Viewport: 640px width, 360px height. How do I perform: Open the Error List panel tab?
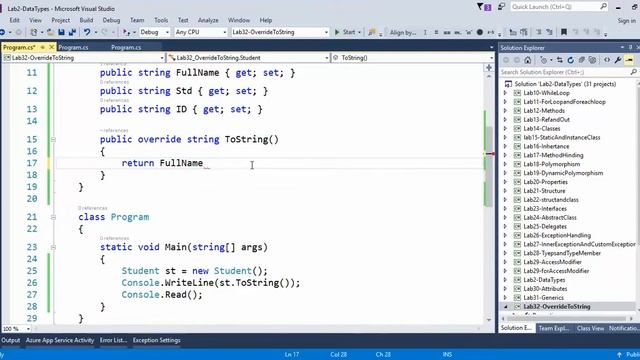click(113, 340)
